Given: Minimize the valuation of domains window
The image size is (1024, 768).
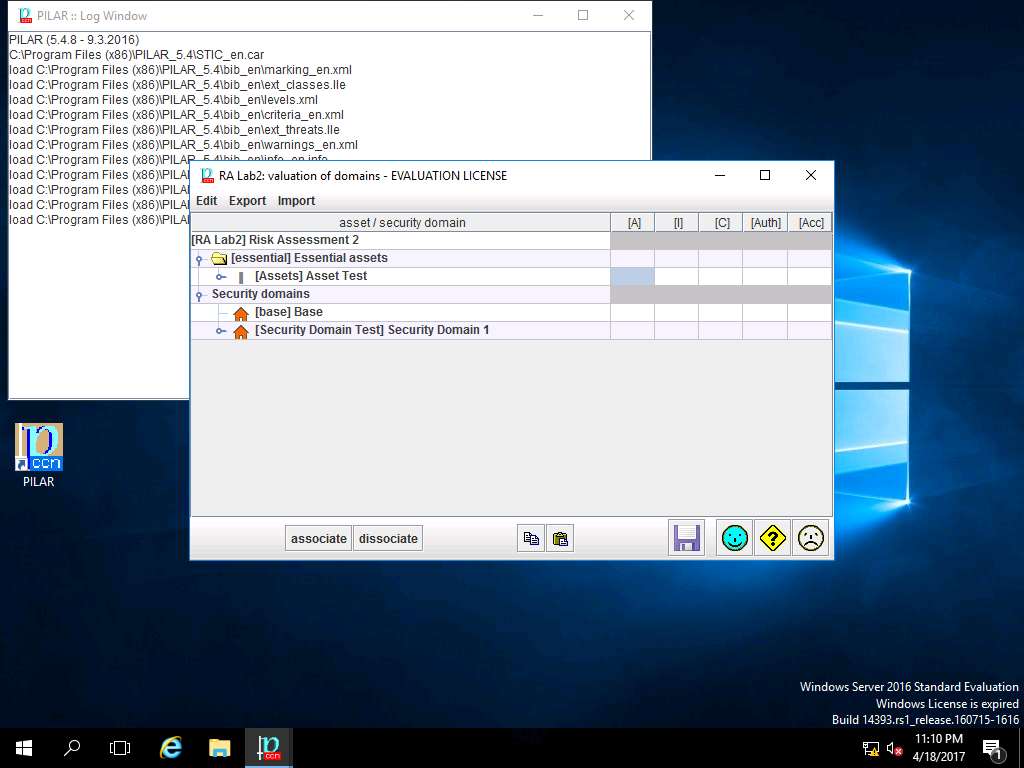Looking at the screenshot, I should click(x=720, y=175).
